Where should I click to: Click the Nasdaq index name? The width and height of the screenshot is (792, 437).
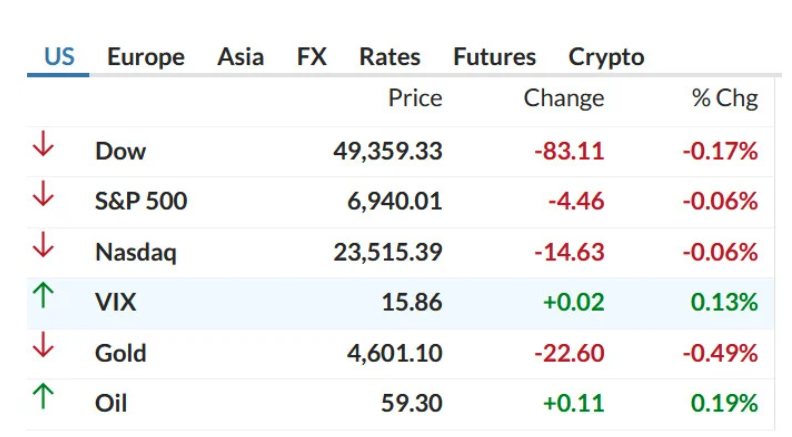point(135,253)
